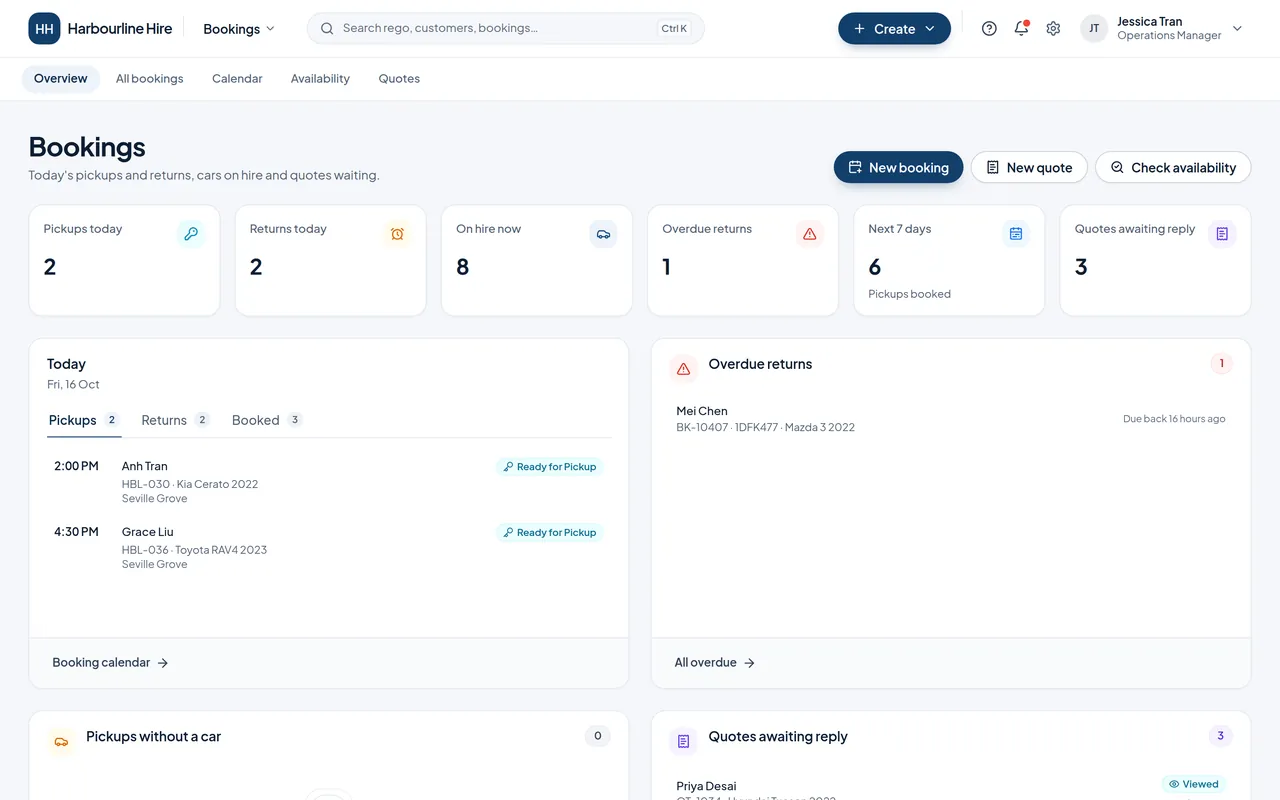Click the search magnifier icon
This screenshot has height=800, width=1280.
coord(327,29)
